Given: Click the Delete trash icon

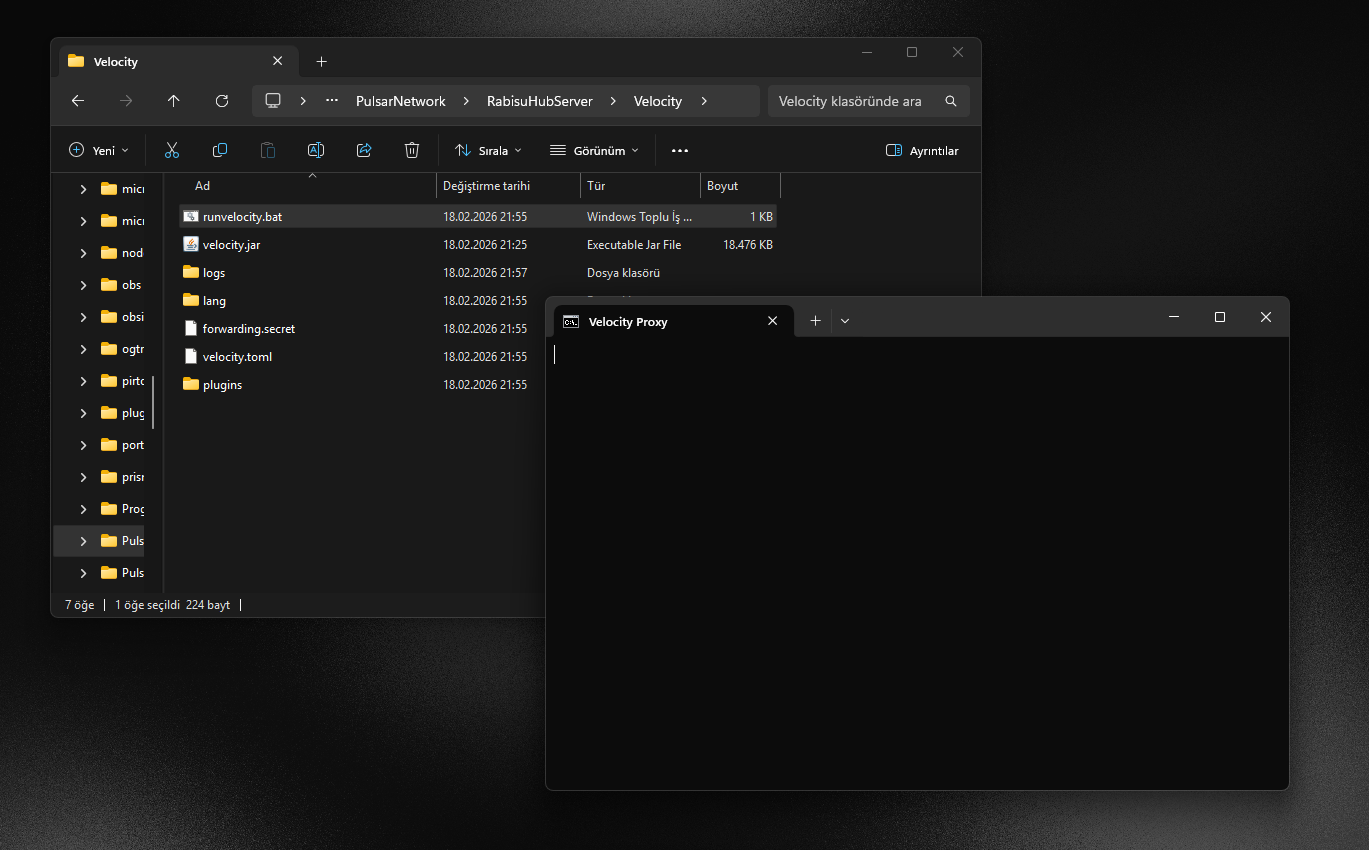Looking at the screenshot, I should [412, 150].
